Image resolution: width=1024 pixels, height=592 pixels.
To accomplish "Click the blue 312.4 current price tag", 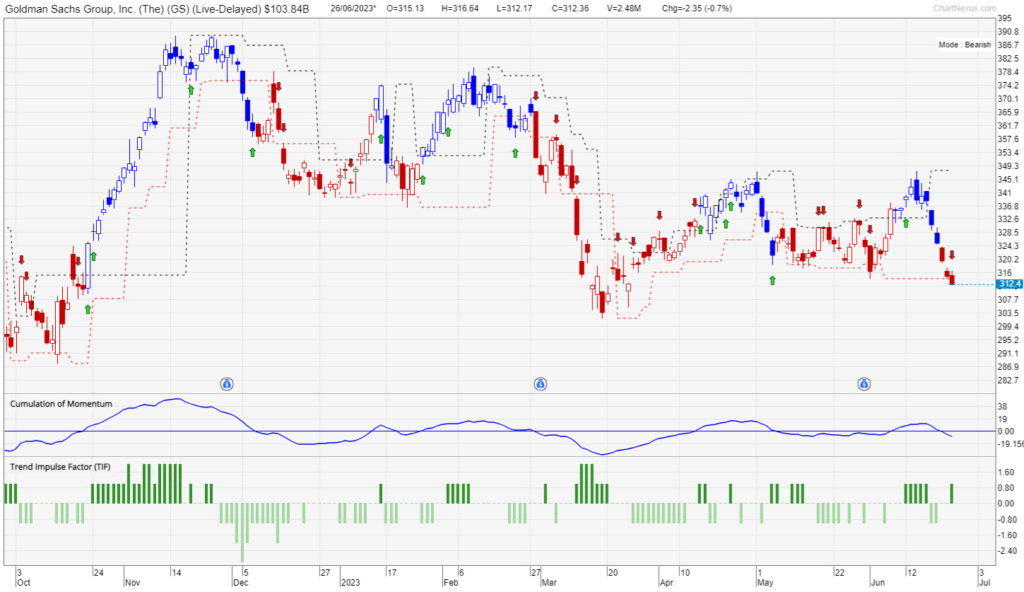I will point(1010,284).
